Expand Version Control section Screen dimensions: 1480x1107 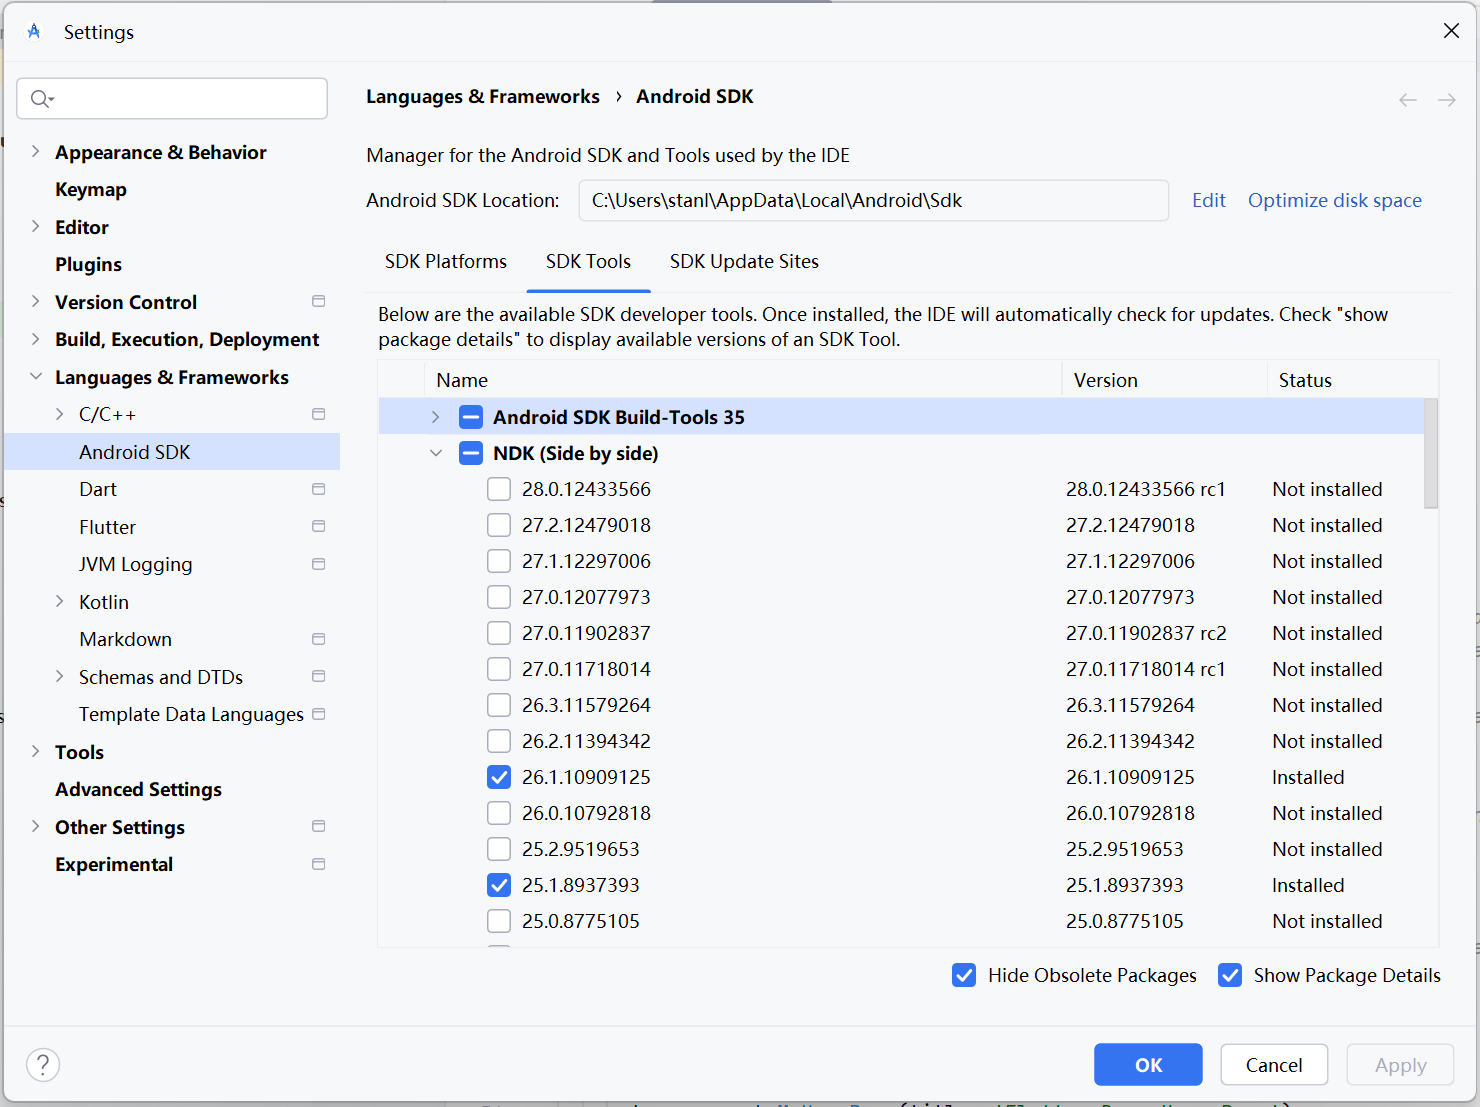tap(36, 302)
